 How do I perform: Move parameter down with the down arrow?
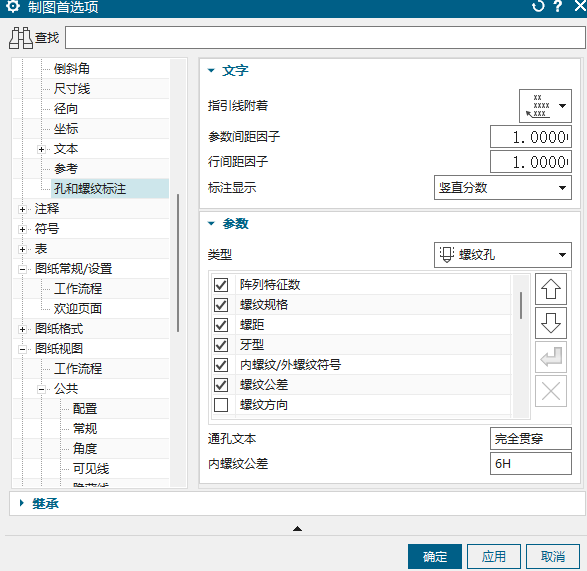click(x=551, y=323)
